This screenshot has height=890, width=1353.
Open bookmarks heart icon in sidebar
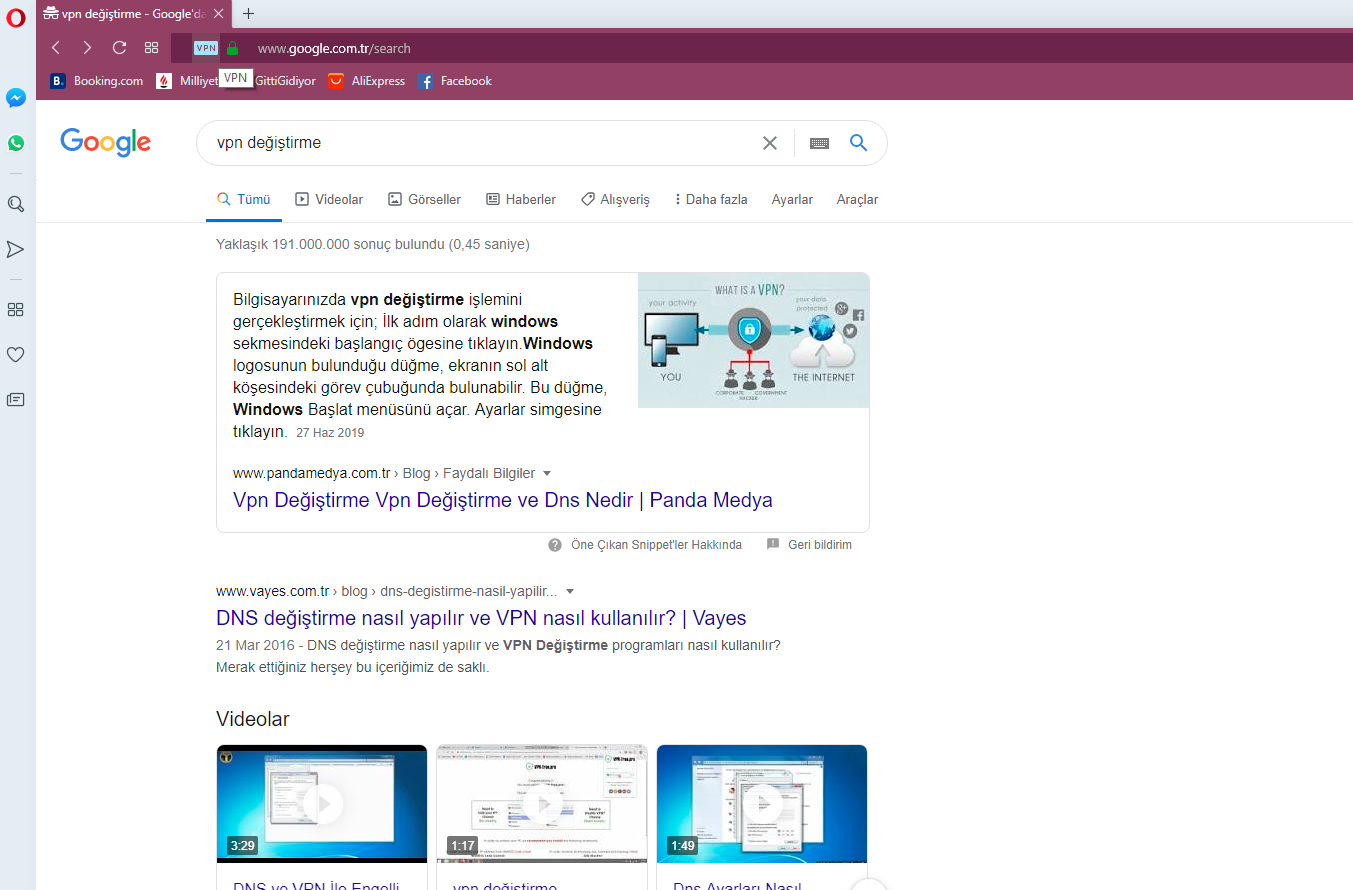(x=16, y=354)
